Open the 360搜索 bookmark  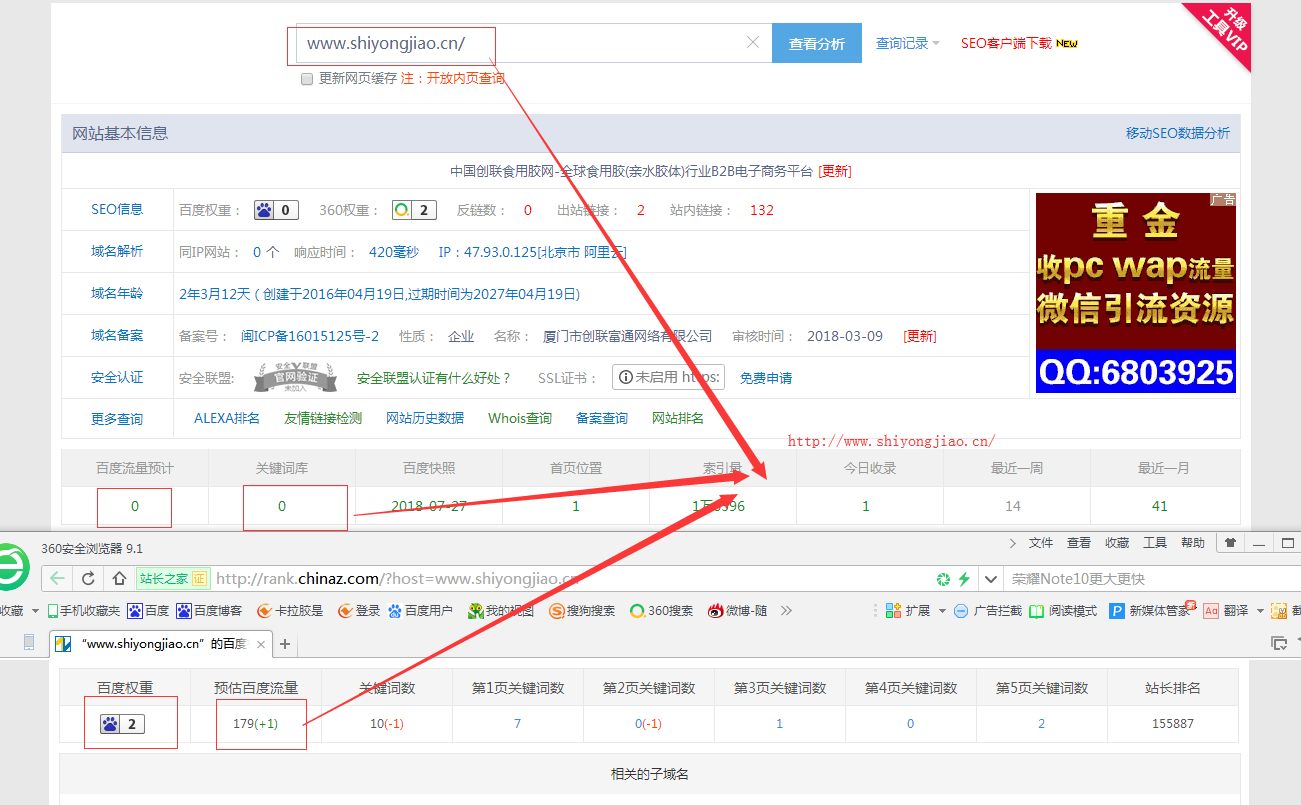pyautogui.click(x=660, y=610)
